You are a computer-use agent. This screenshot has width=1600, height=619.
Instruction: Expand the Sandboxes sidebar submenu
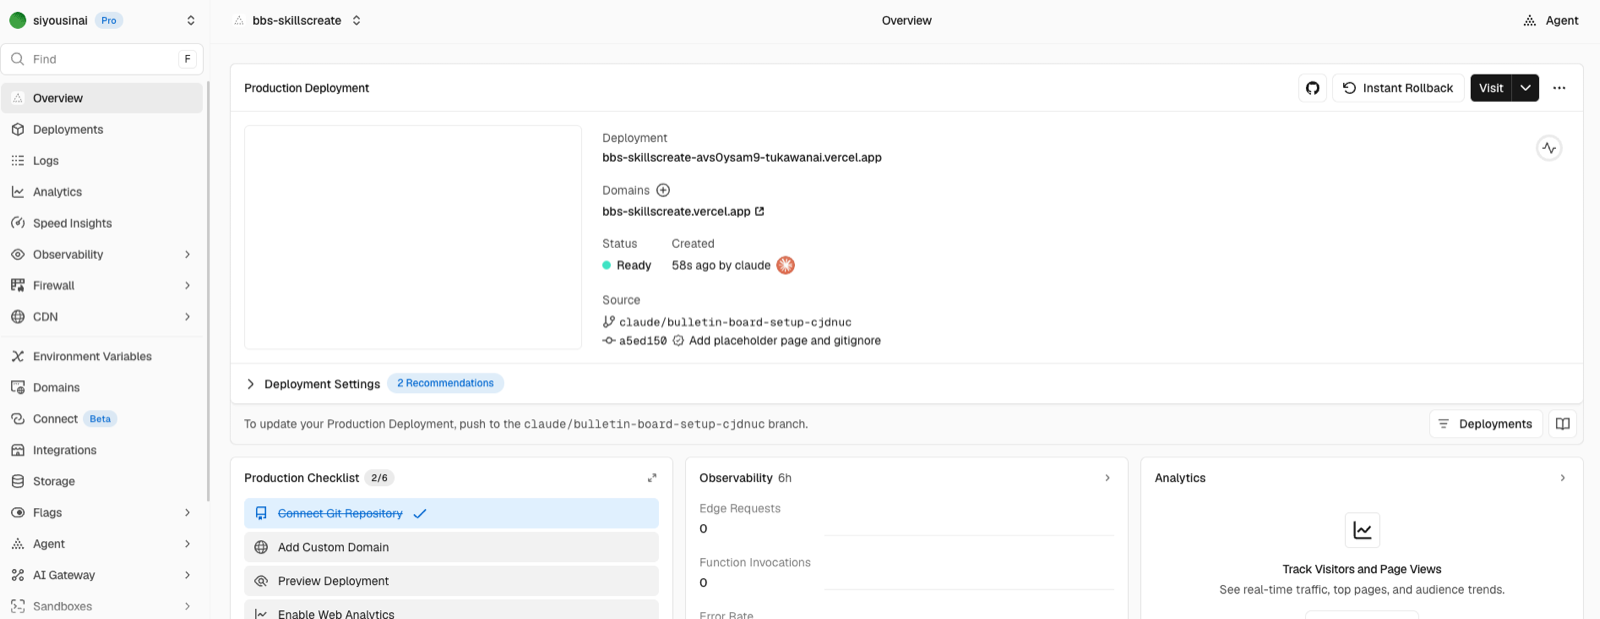coord(187,606)
